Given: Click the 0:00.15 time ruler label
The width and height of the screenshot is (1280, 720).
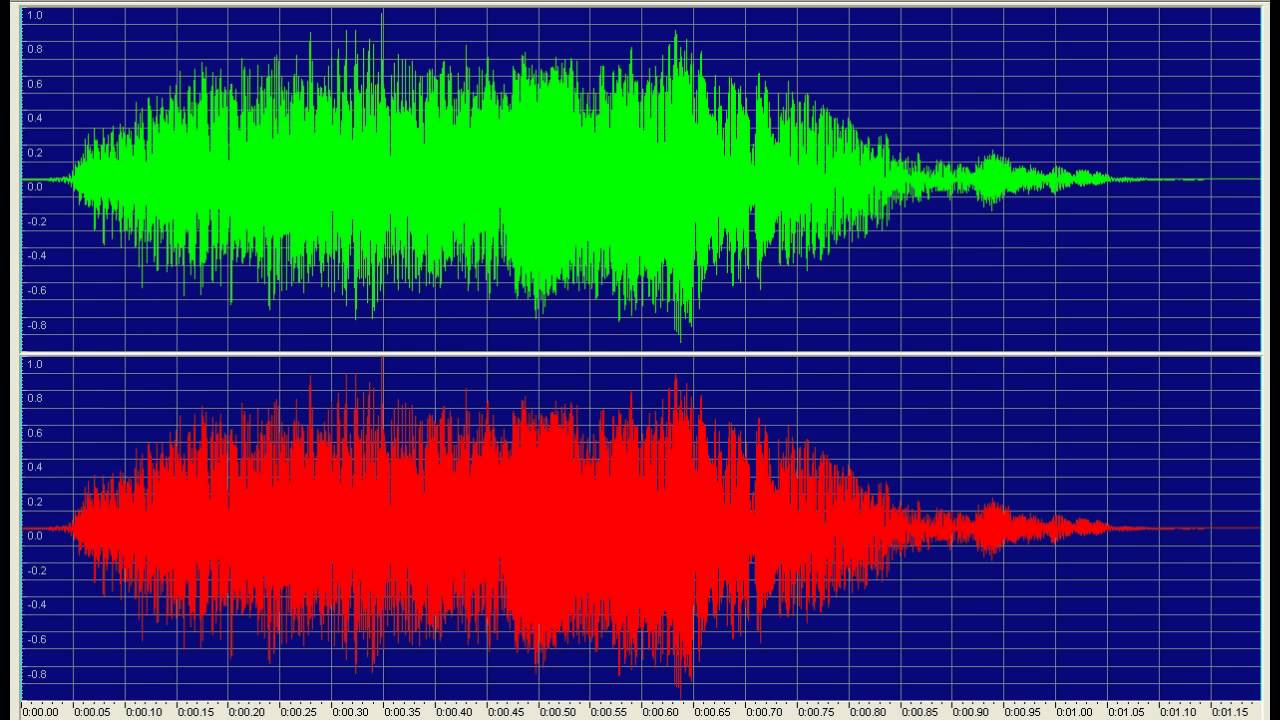Looking at the screenshot, I should pos(195,712).
